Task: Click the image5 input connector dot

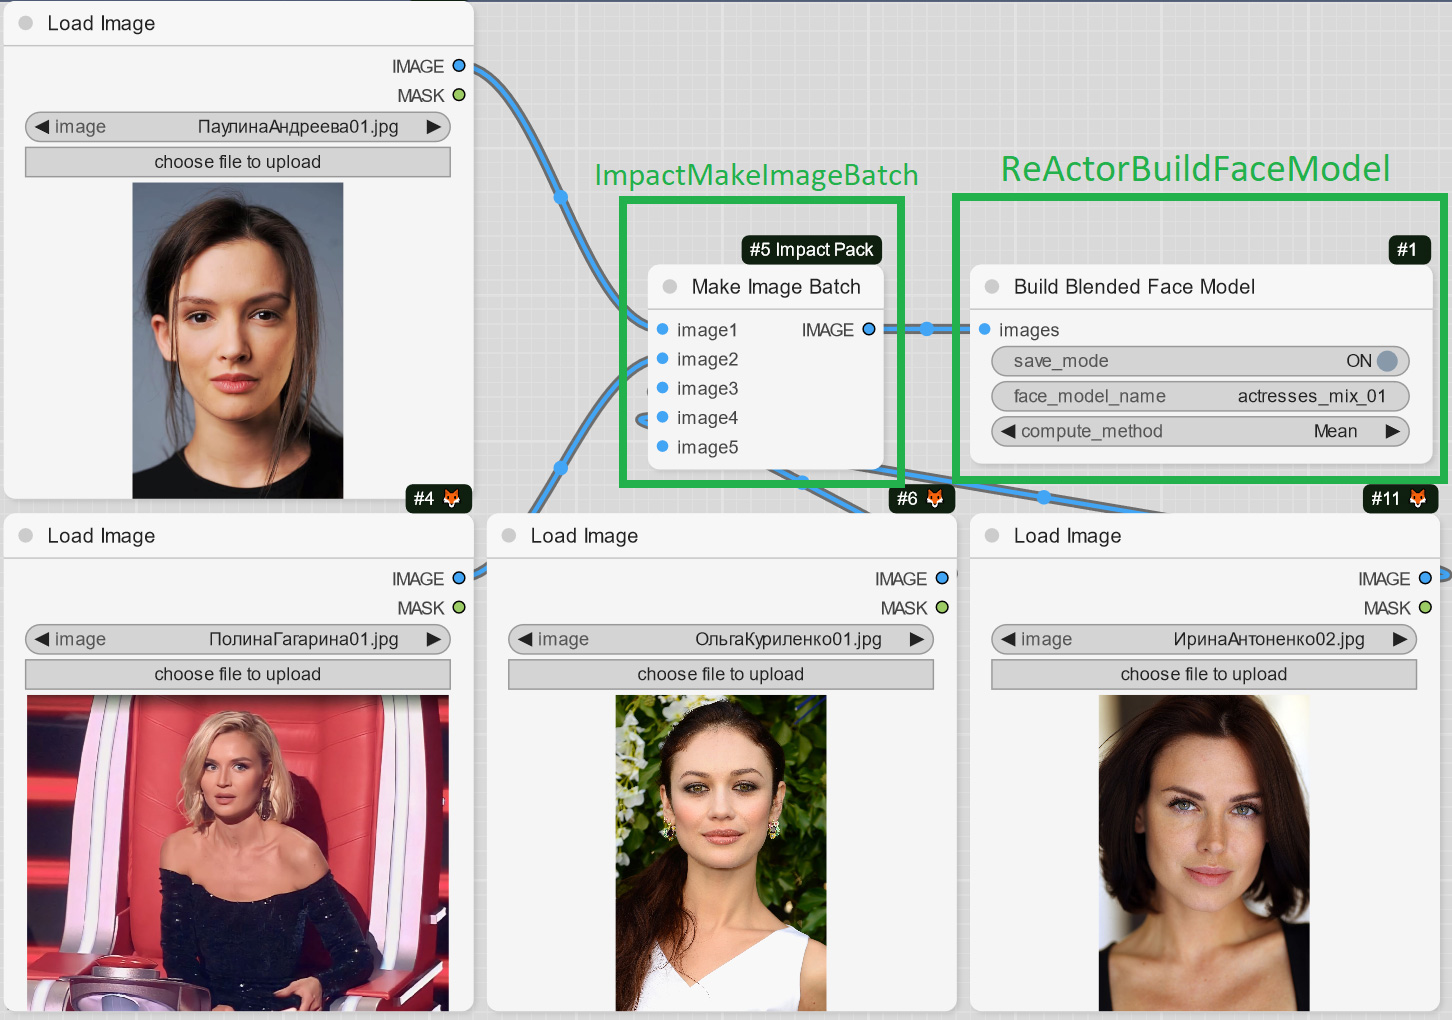Action: tap(662, 447)
